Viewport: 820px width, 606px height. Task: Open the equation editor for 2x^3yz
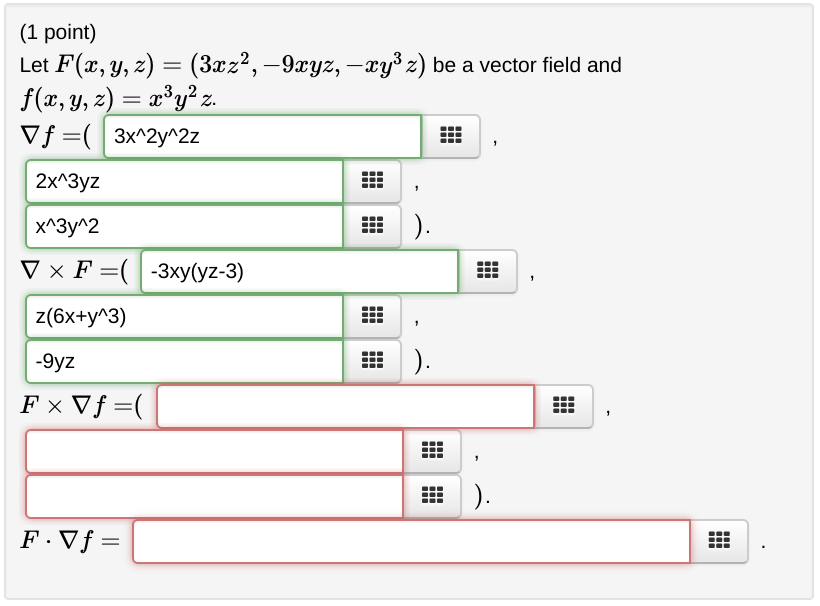coord(371,181)
